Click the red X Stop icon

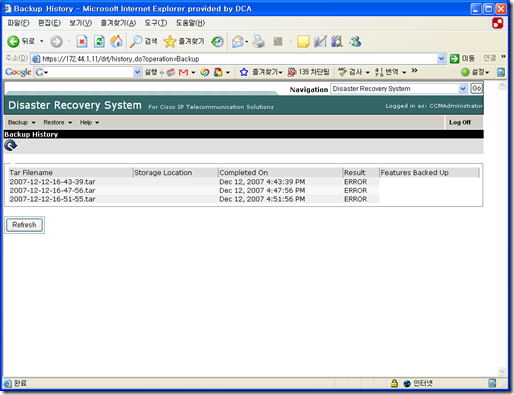pos(82,42)
